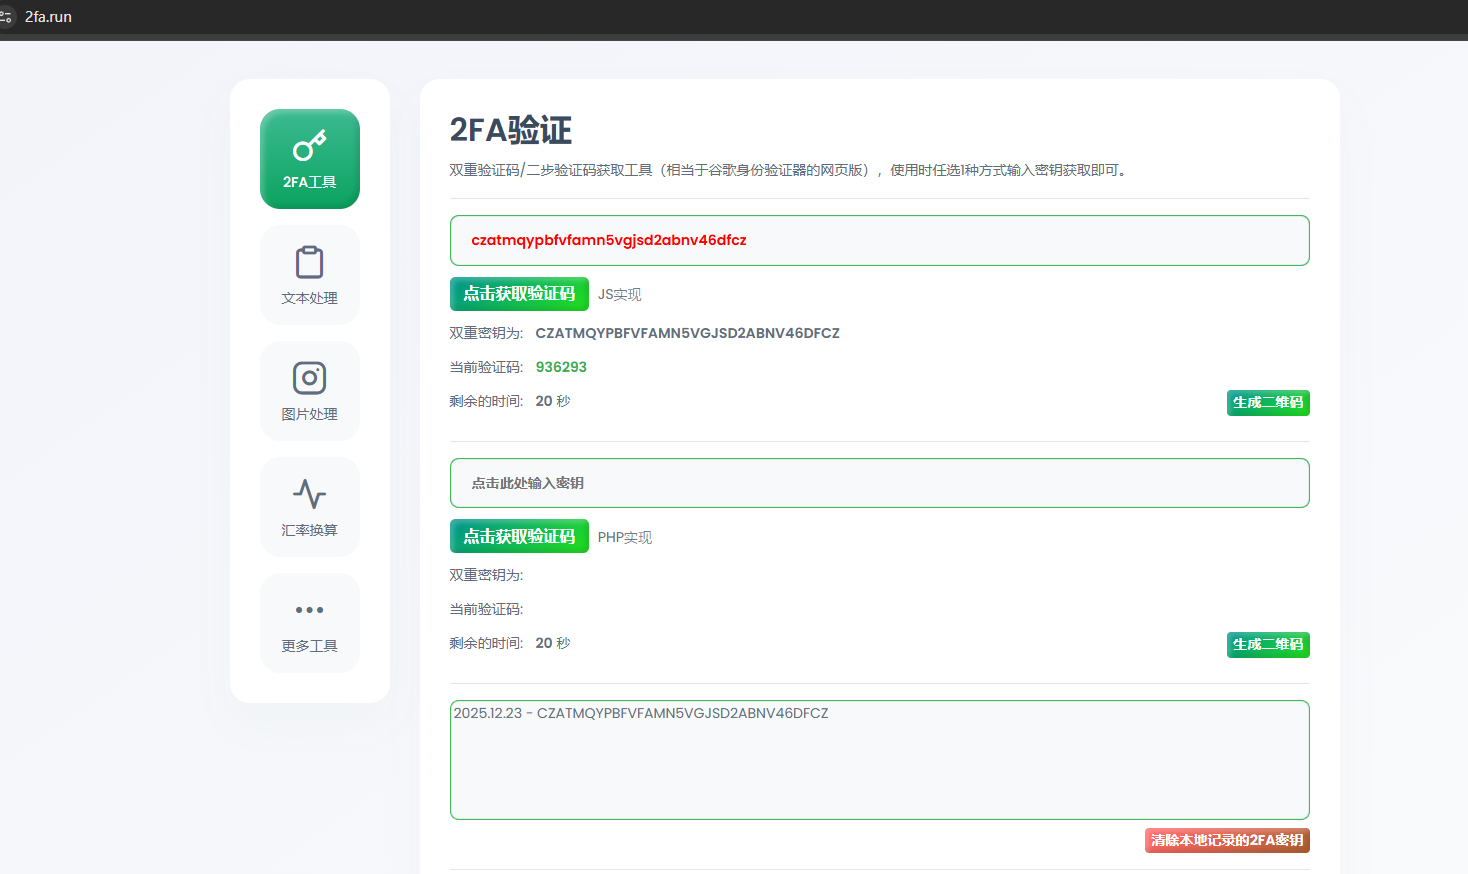
Task: Click 点击获取验证码 button for PHP实现
Action: 519,537
